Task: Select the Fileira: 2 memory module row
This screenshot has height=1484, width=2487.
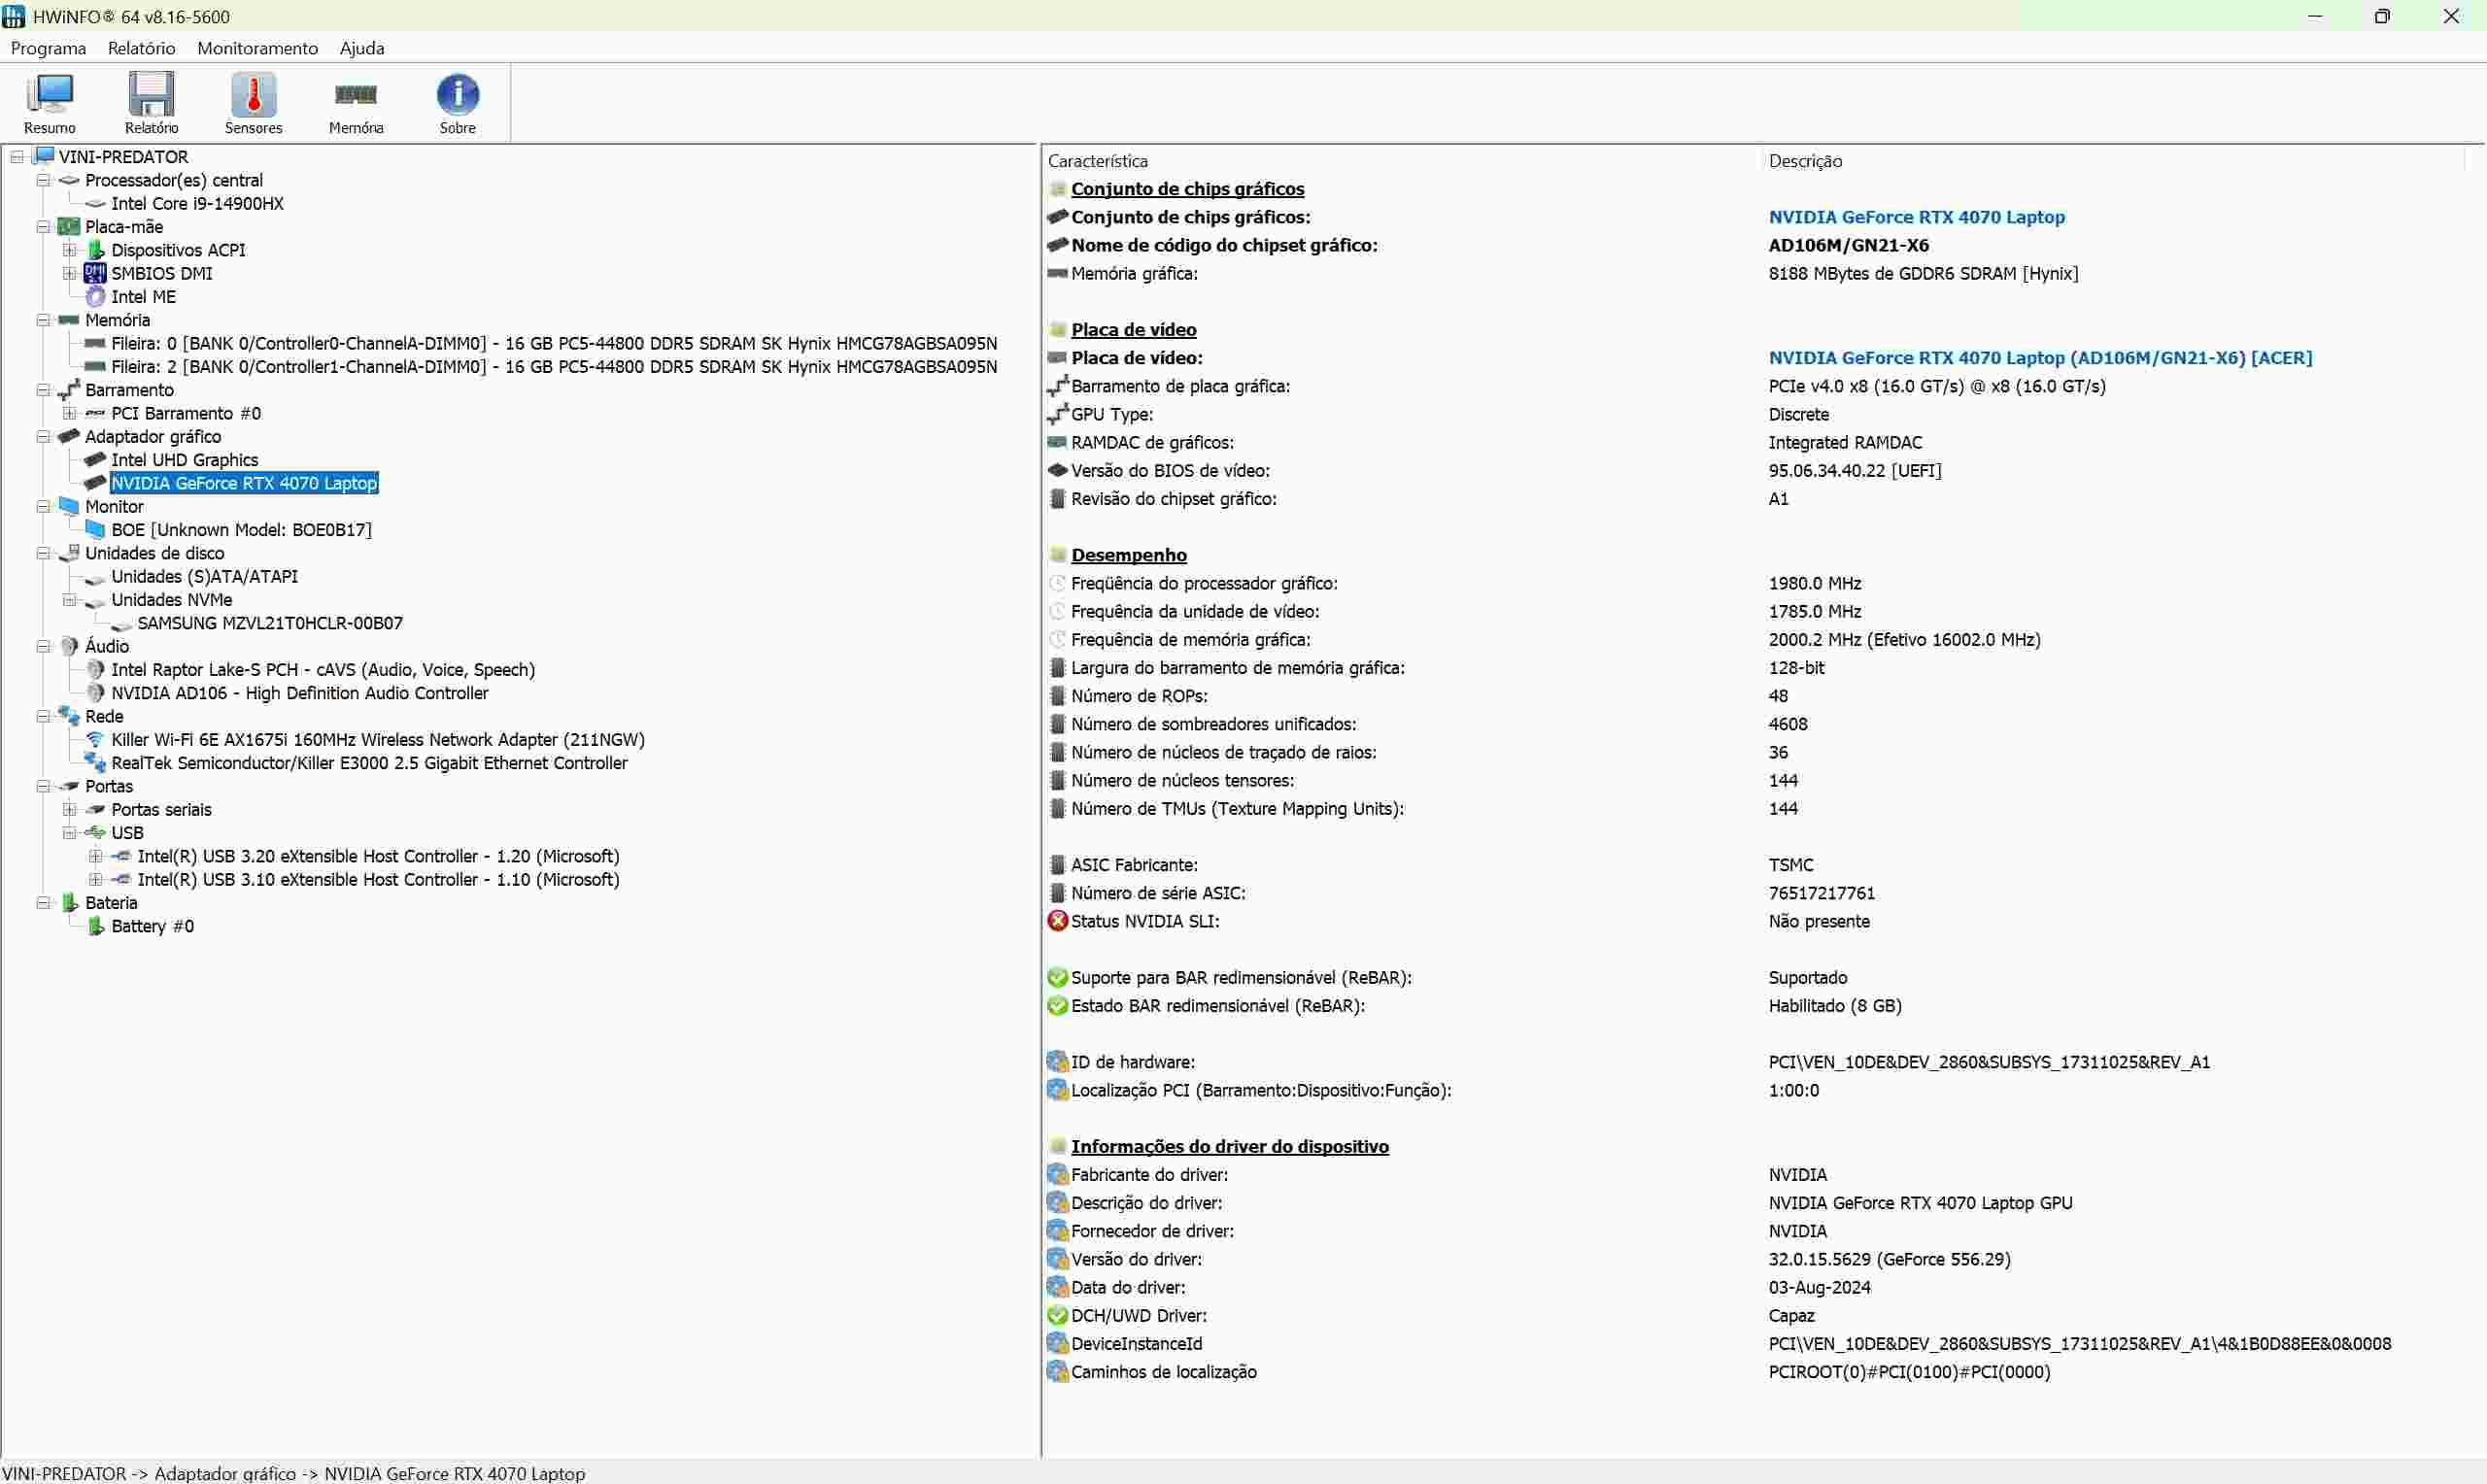Action: (554, 366)
